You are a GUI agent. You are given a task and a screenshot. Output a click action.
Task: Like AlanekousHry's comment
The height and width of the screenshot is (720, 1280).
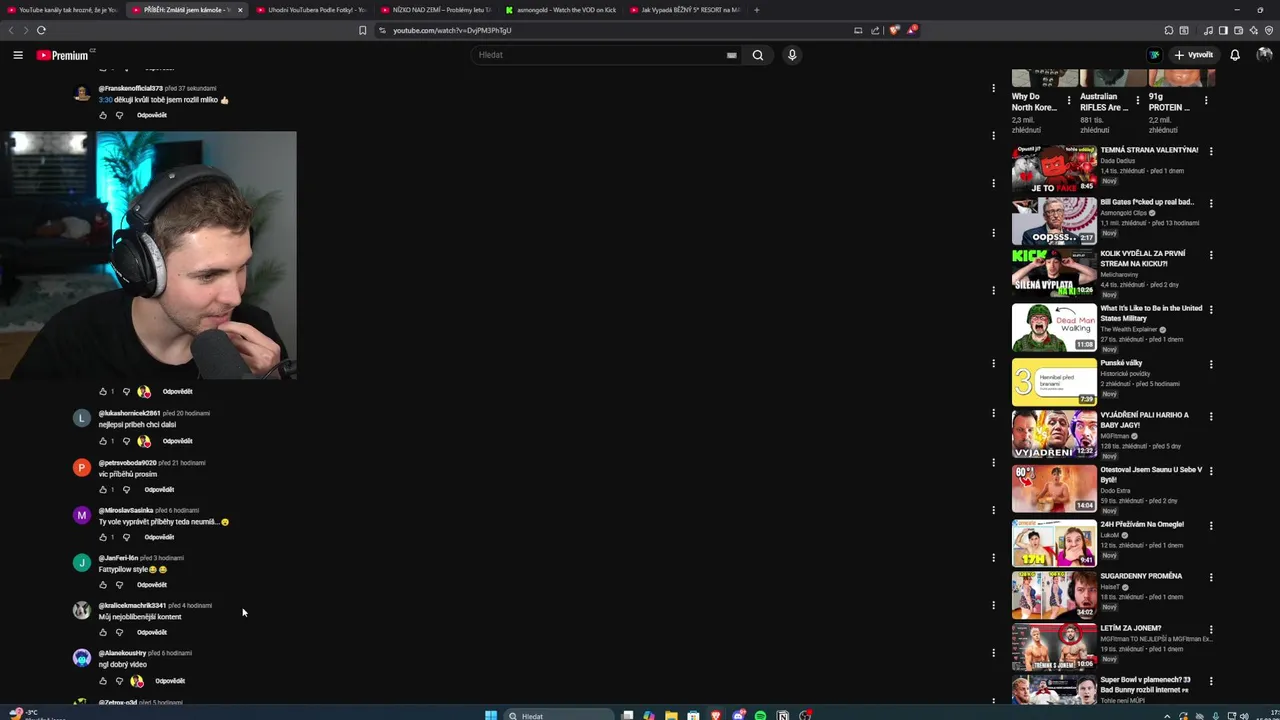[102, 681]
